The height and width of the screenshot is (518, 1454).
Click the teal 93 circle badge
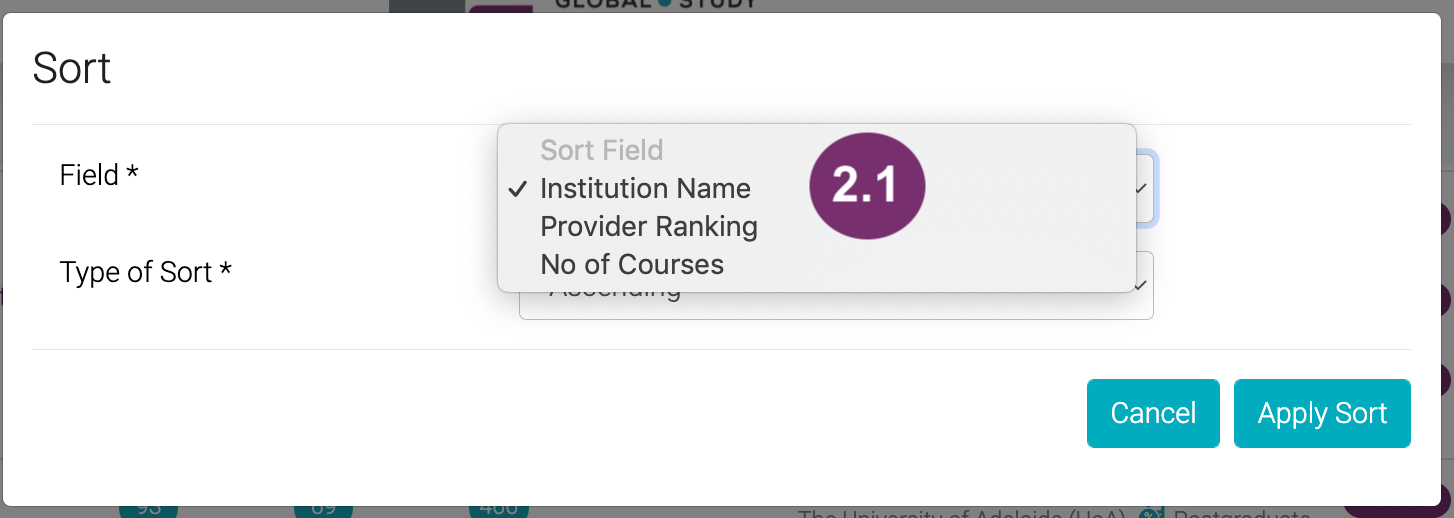pyautogui.click(x=148, y=510)
